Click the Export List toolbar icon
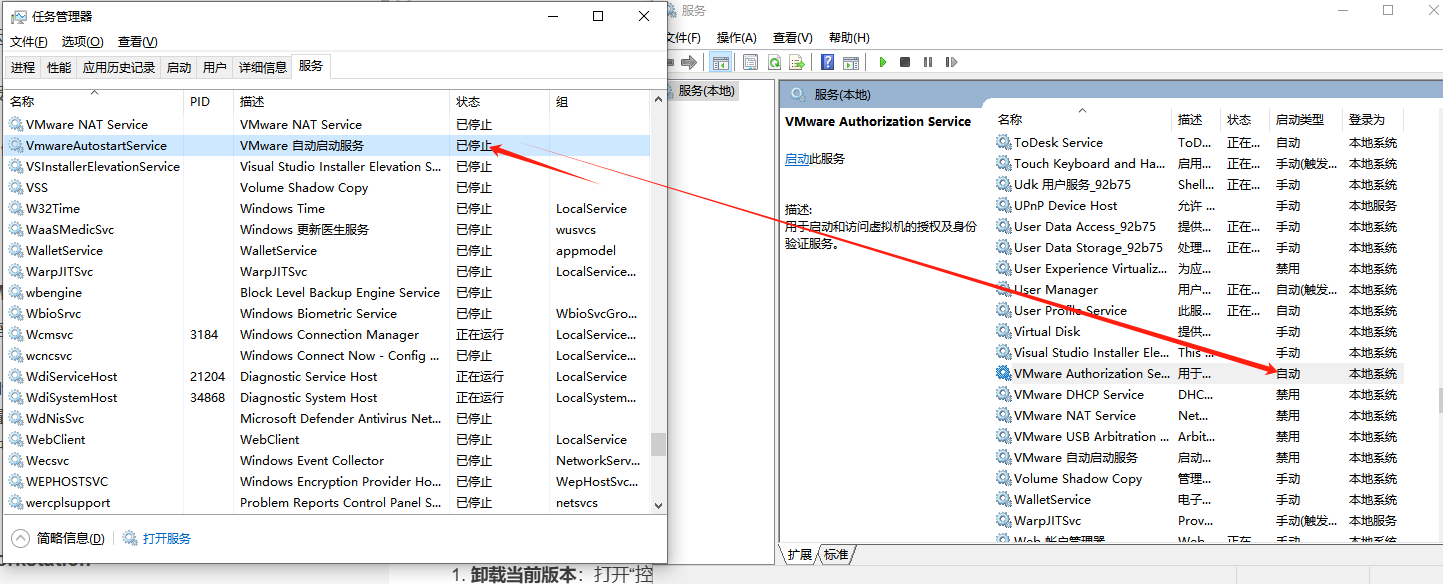 (x=796, y=62)
